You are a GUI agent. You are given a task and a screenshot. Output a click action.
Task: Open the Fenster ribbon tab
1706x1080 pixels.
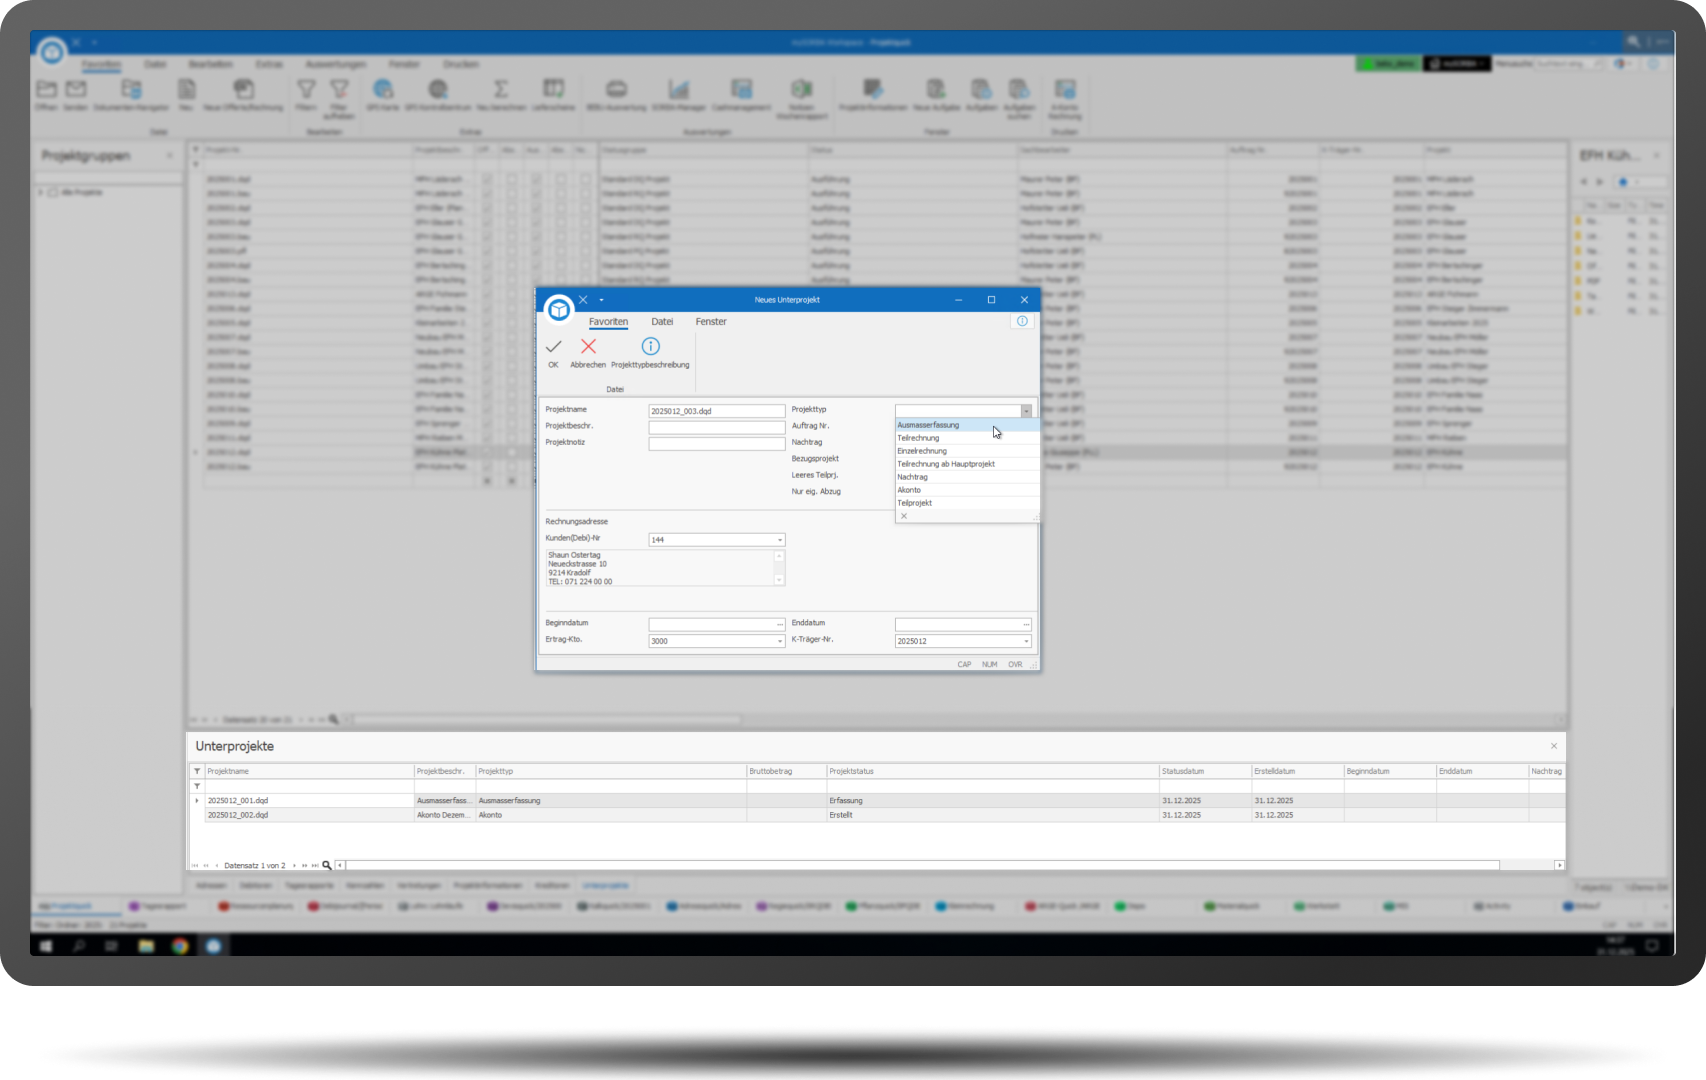click(x=711, y=322)
